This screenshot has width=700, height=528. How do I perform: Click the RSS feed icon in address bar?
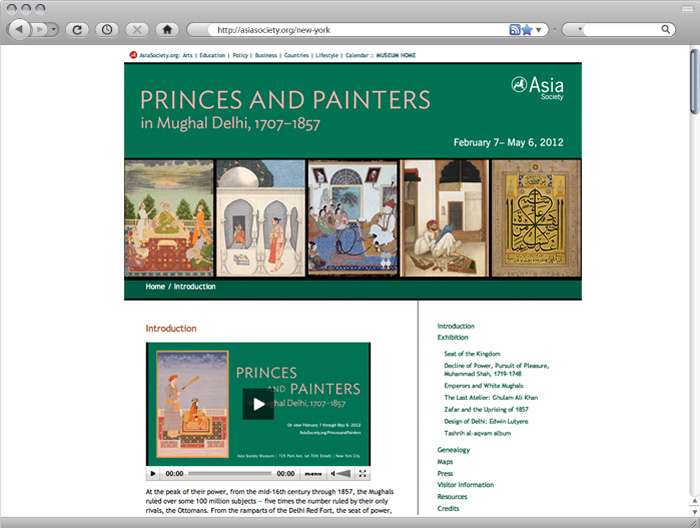click(x=515, y=30)
